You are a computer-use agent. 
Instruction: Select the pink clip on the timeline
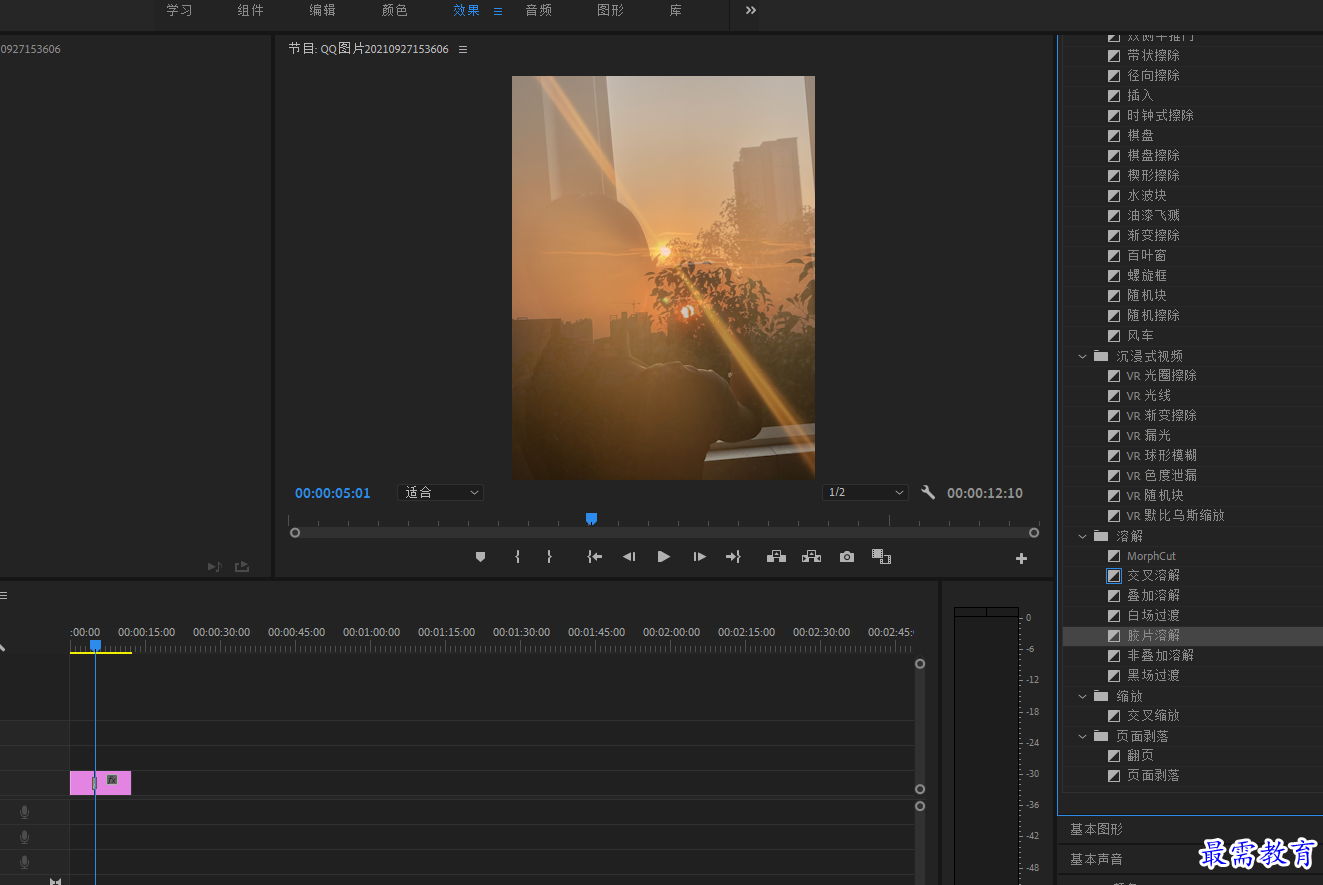point(100,783)
